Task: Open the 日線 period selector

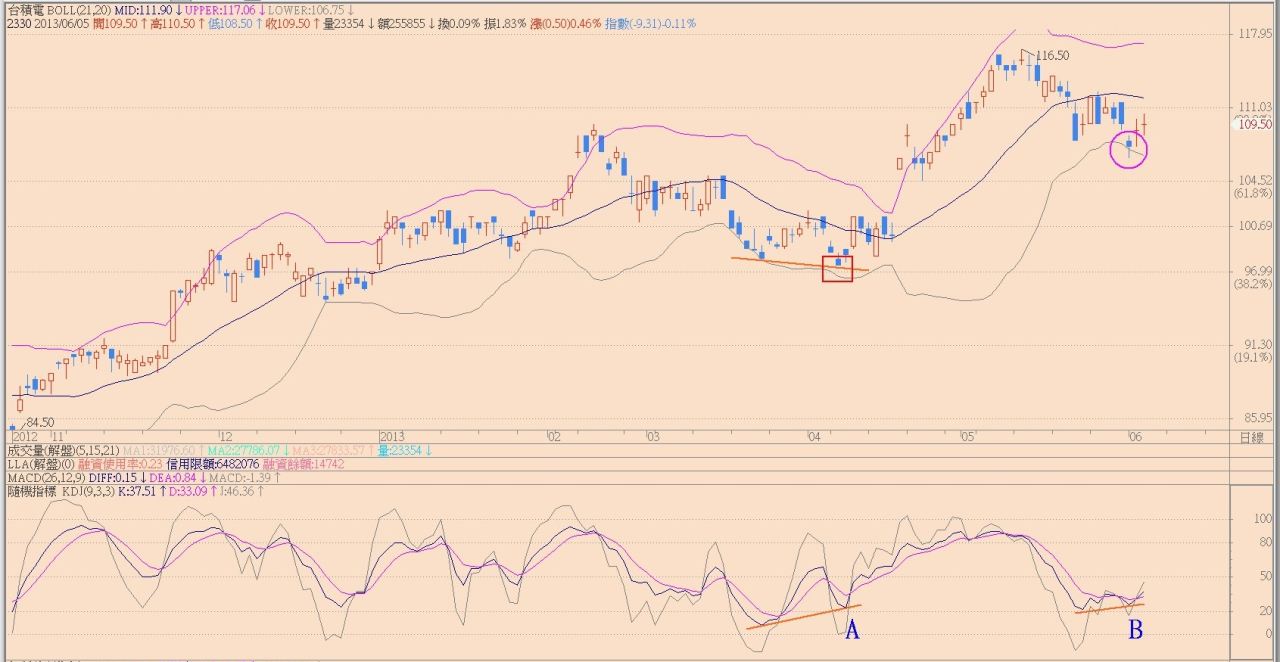Action: pyautogui.click(x=1250, y=437)
